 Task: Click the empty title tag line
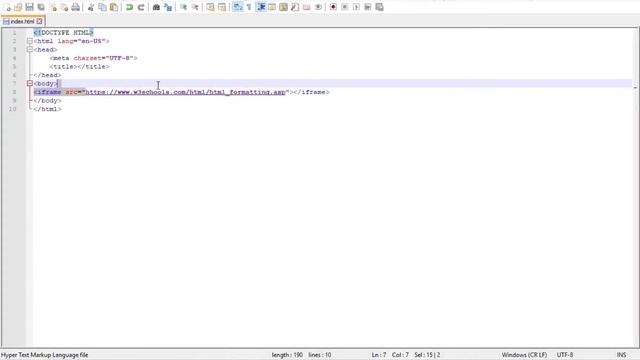pos(80,67)
